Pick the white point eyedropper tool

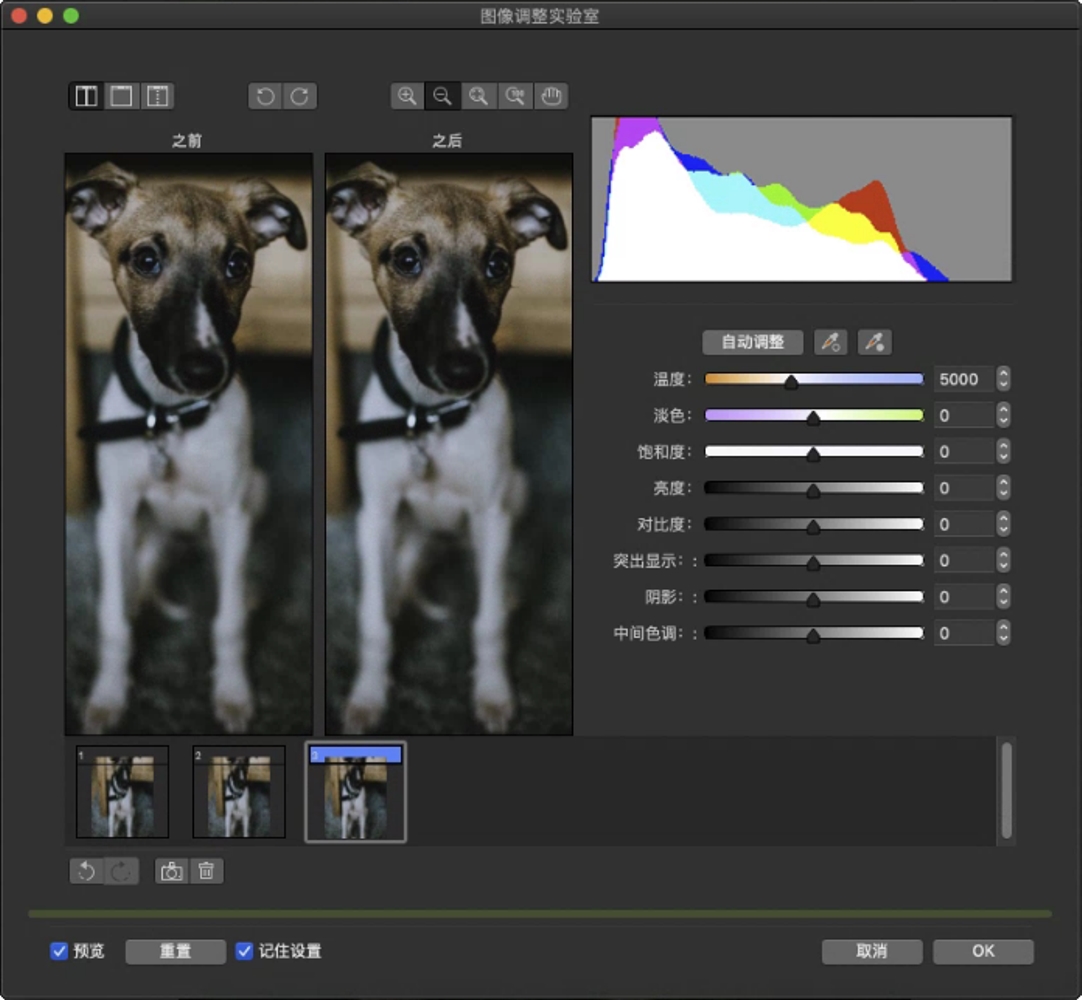(874, 342)
